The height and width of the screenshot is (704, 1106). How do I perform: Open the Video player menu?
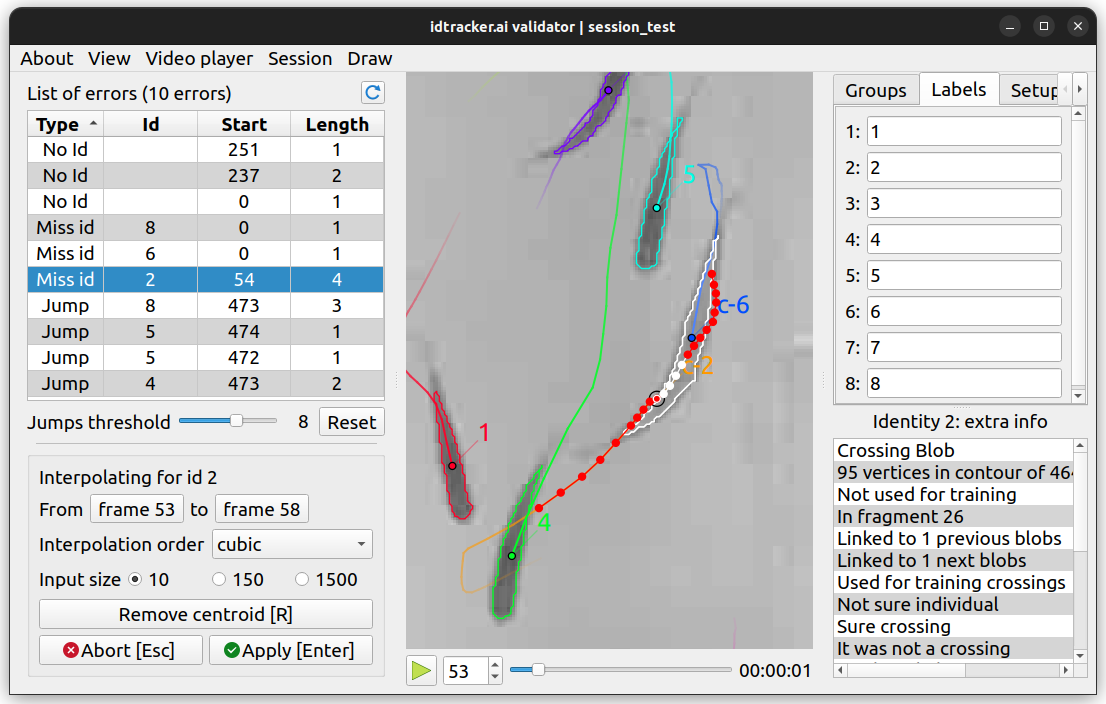point(199,59)
